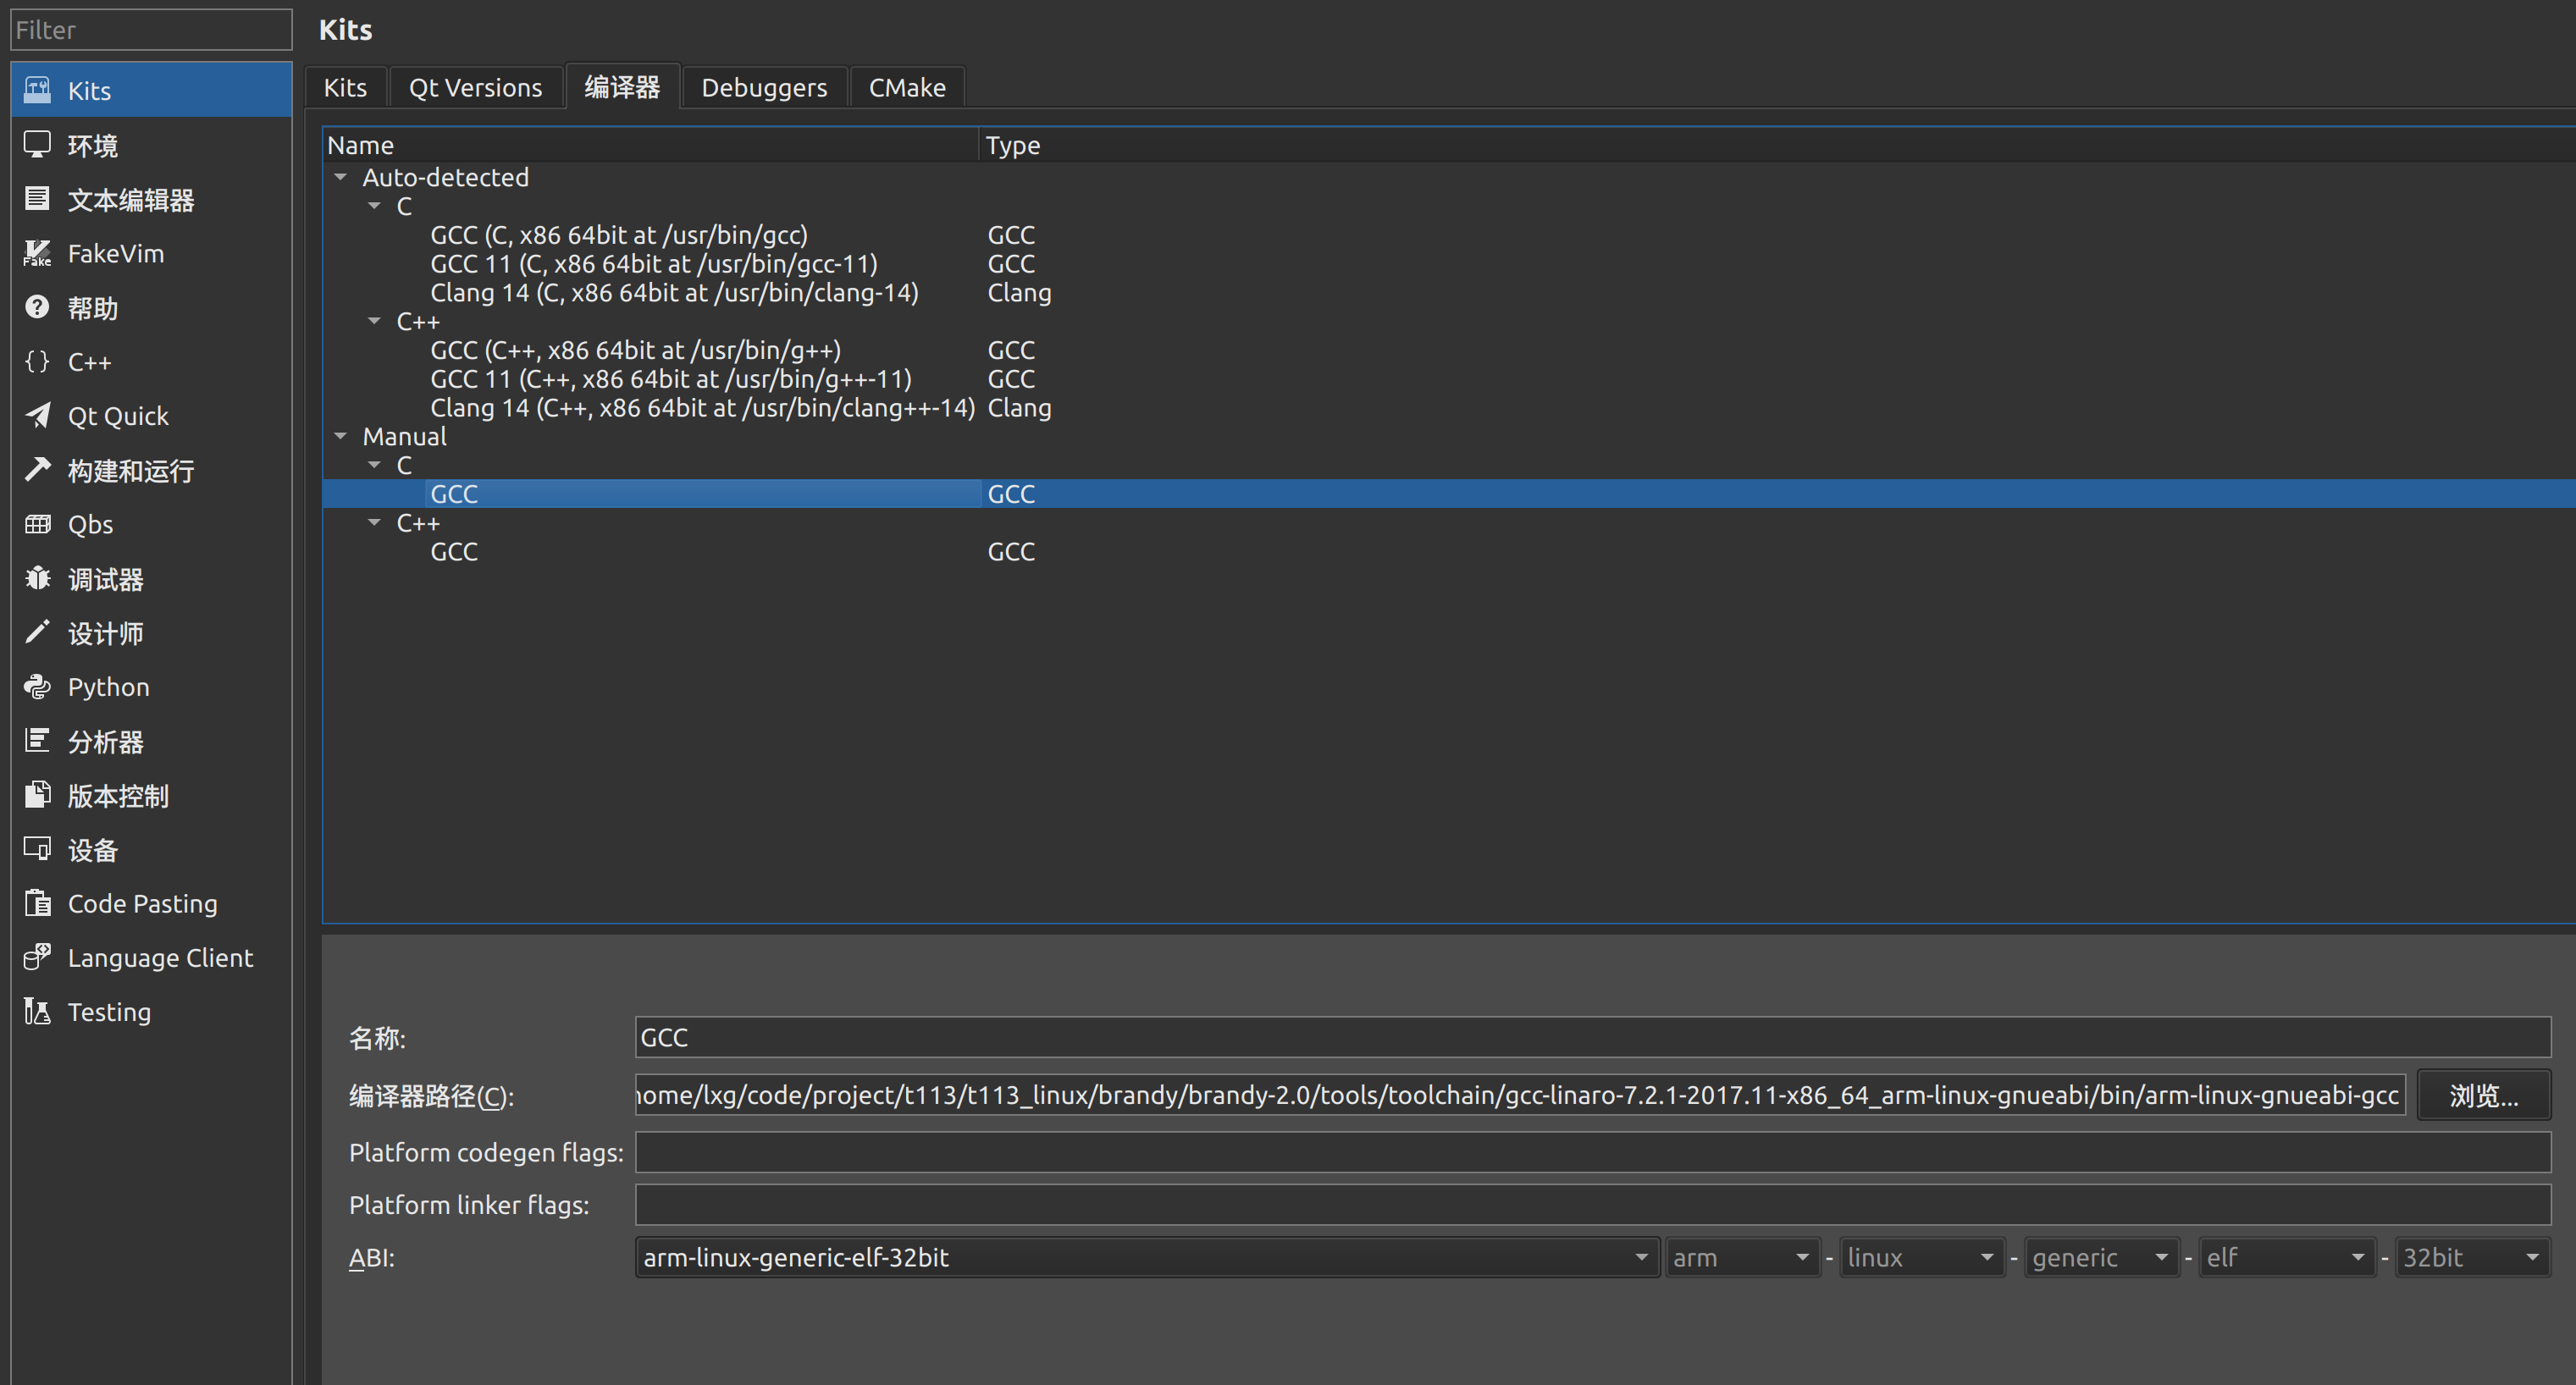The height and width of the screenshot is (1385, 2576).
Task: Collapse the C++ group under Auto-detected
Action: pyautogui.click(x=375, y=321)
